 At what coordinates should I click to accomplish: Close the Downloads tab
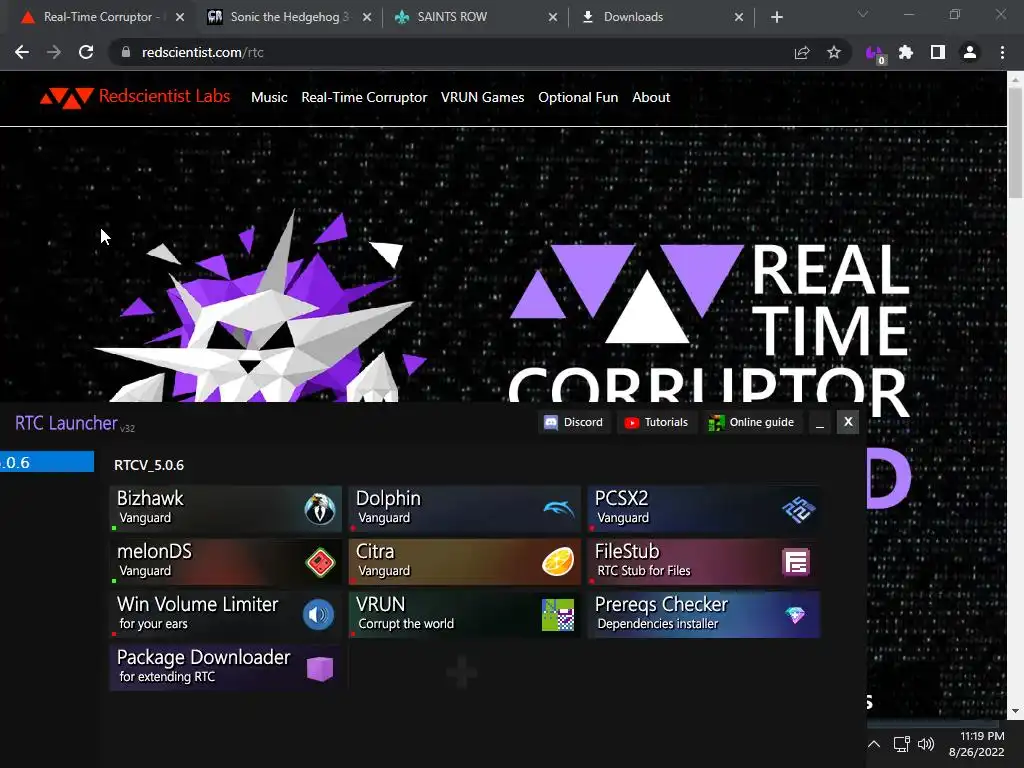pyautogui.click(x=739, y=17)
